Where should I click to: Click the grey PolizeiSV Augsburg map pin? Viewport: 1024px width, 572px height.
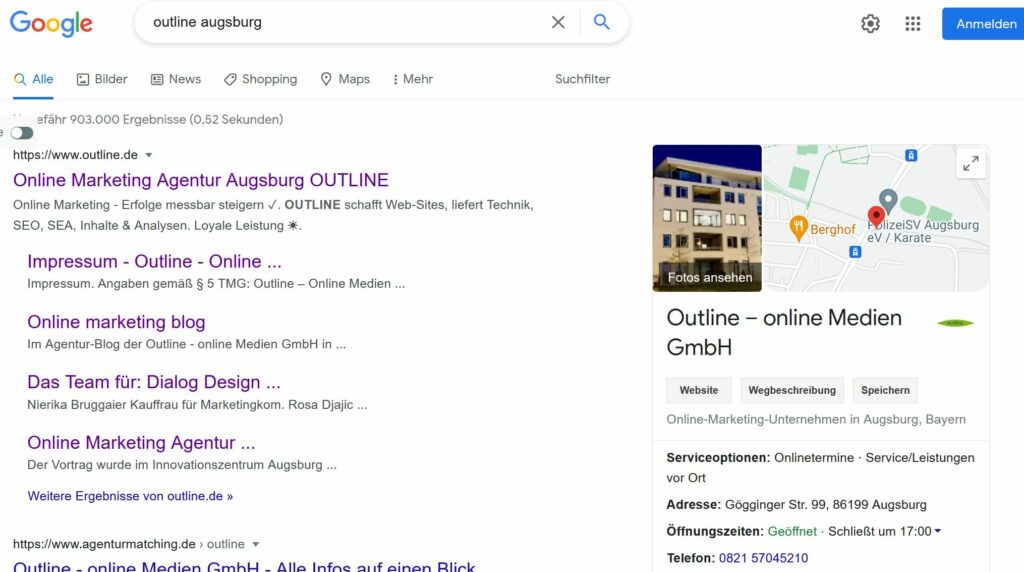pyautogui.click(x=888, y=200)
